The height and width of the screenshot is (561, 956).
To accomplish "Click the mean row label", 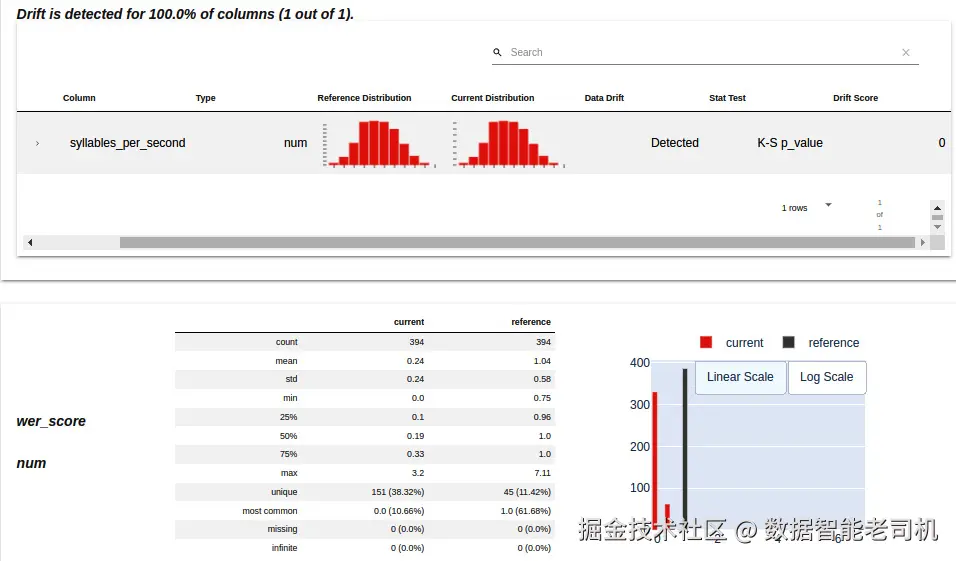I will click(286, 361).
